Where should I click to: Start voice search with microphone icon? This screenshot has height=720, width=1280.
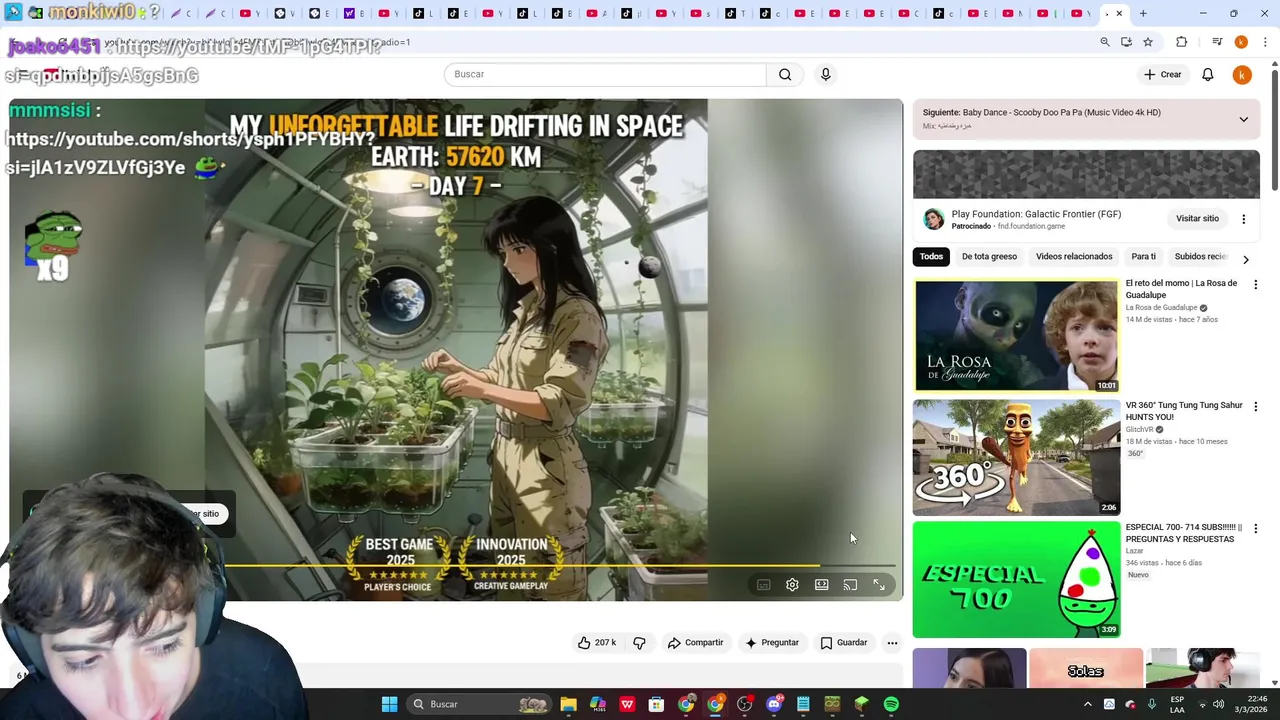[825, 74]
